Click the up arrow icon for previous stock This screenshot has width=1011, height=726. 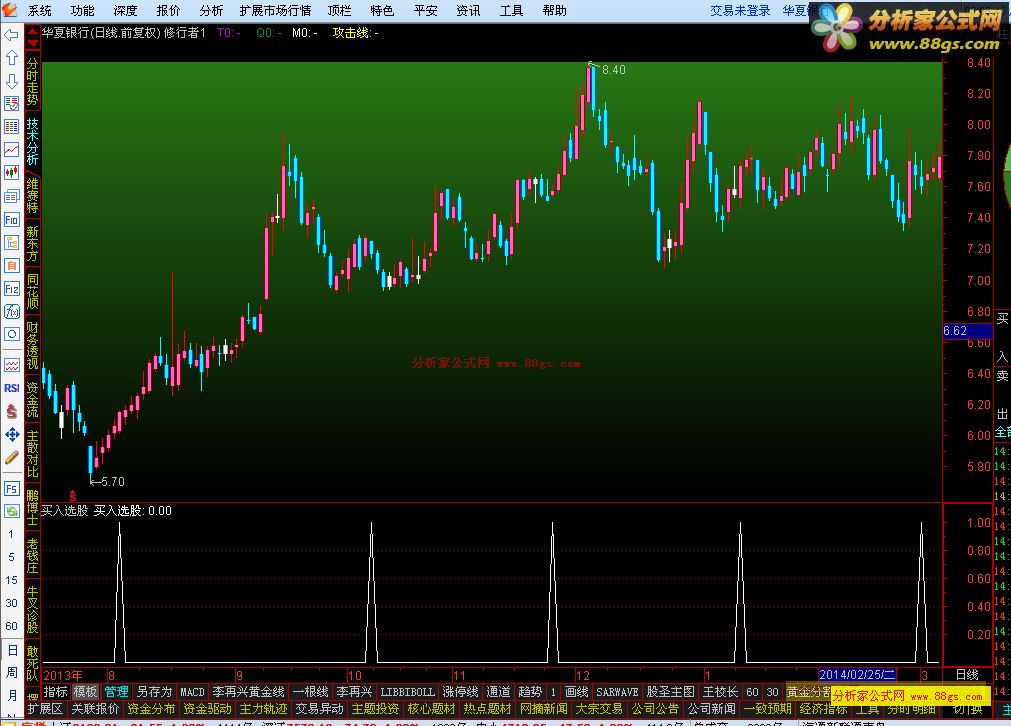(x=11, y=57)
